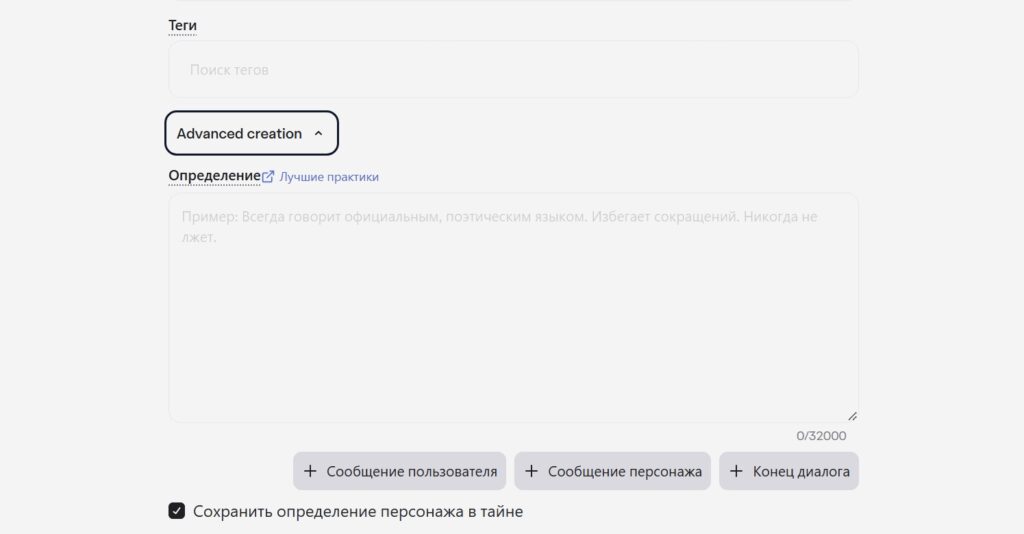Insert a Конец диалога marker
The width and height of the screenshot is (1024, 534).
coord(789,471)
